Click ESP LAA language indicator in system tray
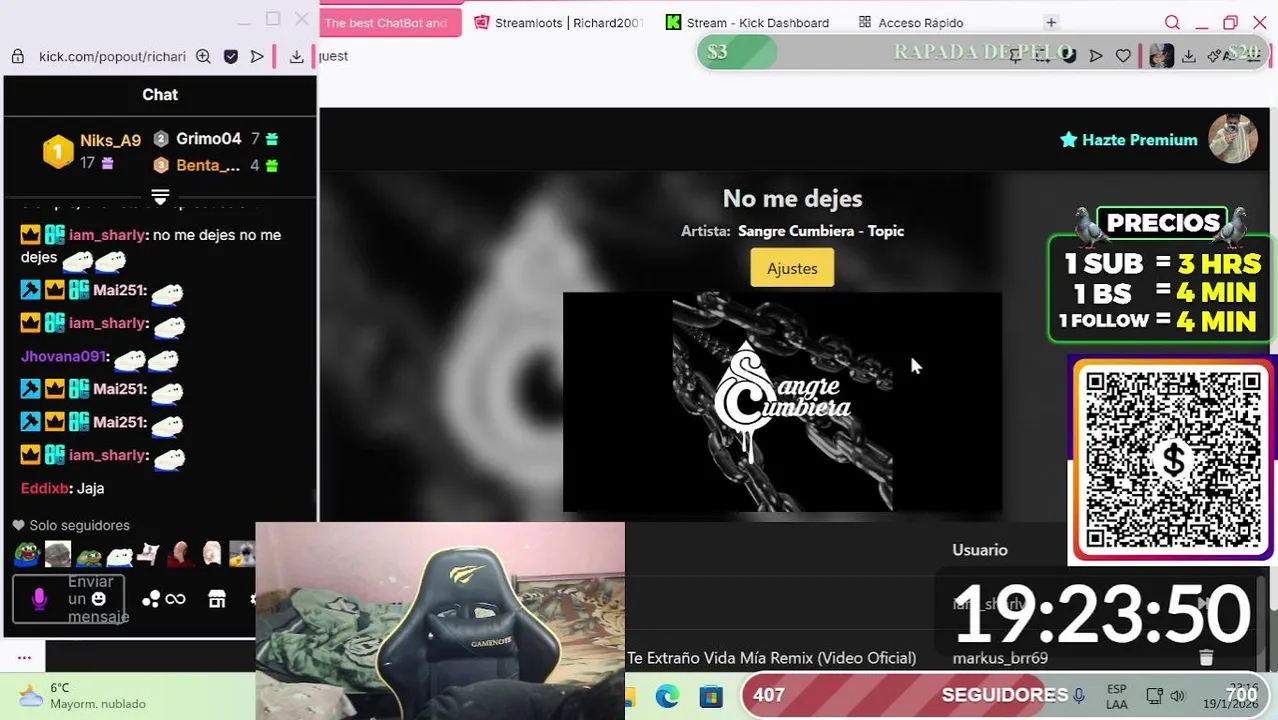This screenshot has height=720, width=1278. [1117, 696]
